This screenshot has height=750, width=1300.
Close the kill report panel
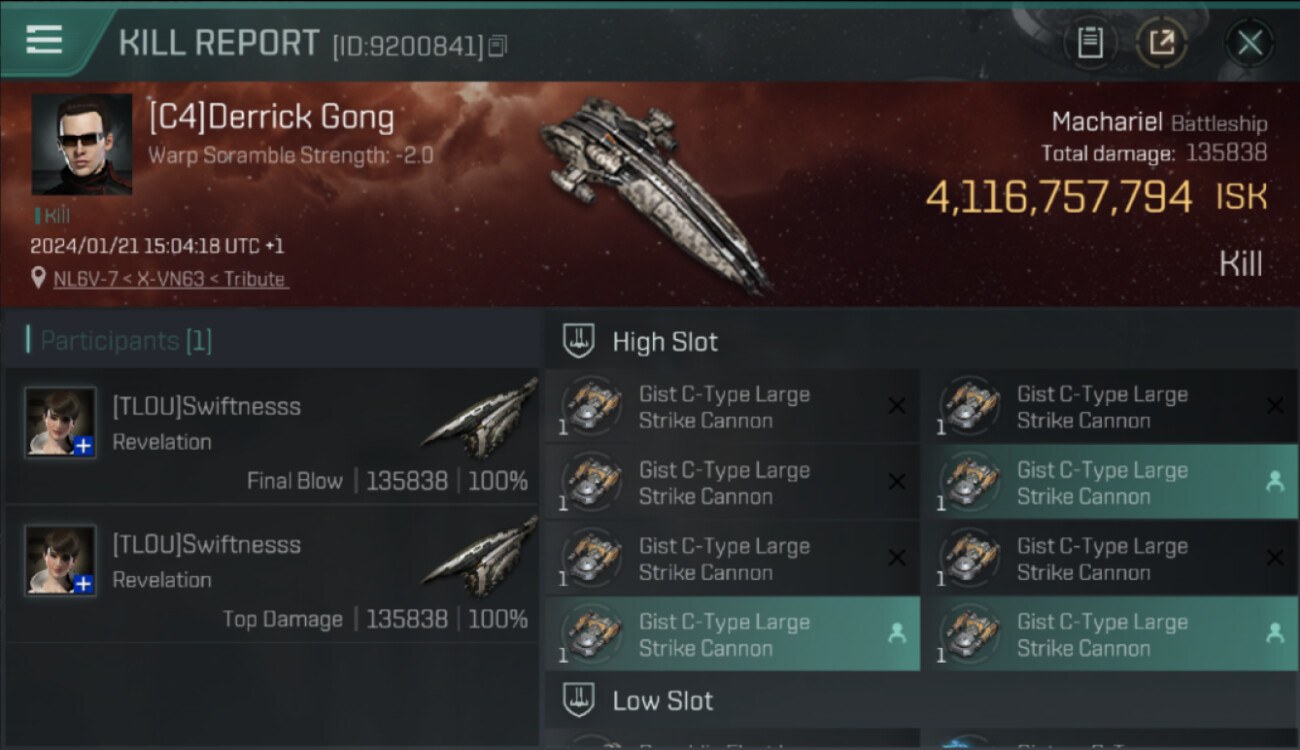pos(1250,43)
